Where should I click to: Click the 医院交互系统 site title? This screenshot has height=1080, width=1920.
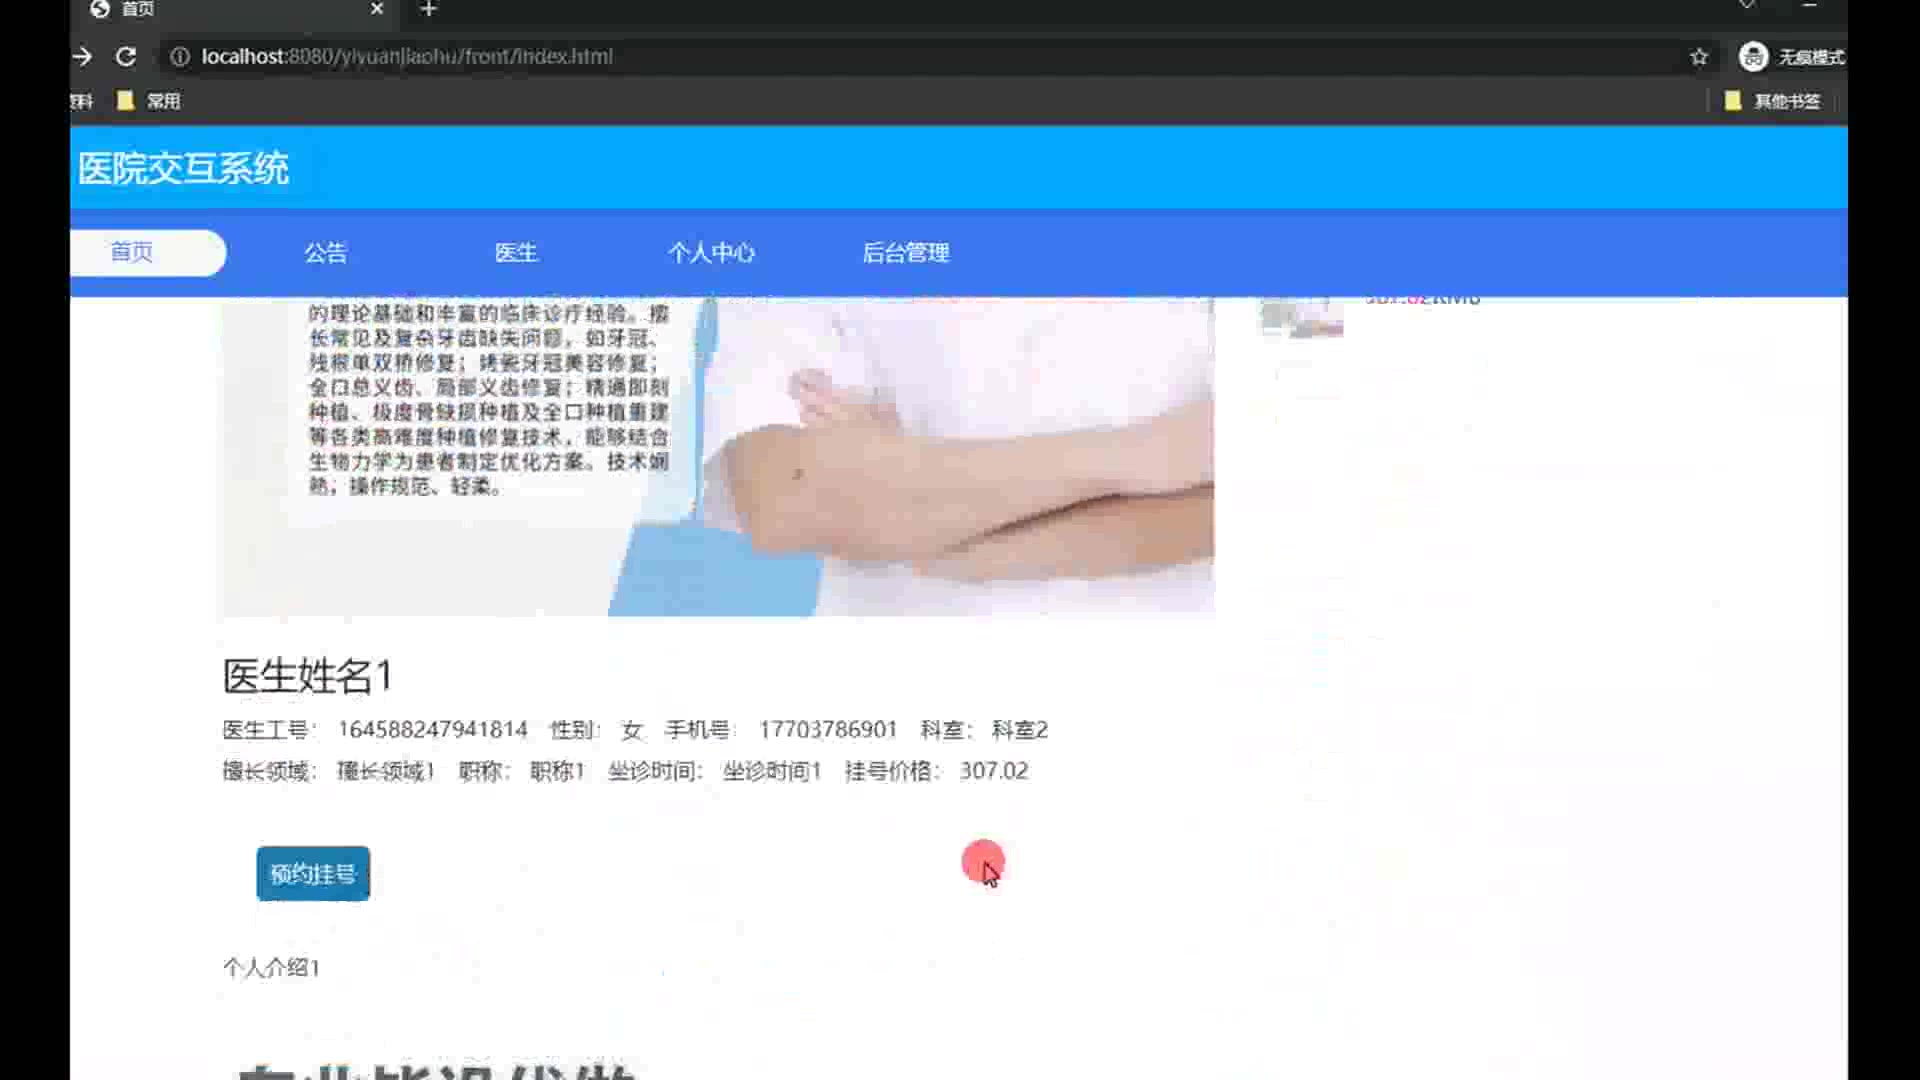[184, 168]
